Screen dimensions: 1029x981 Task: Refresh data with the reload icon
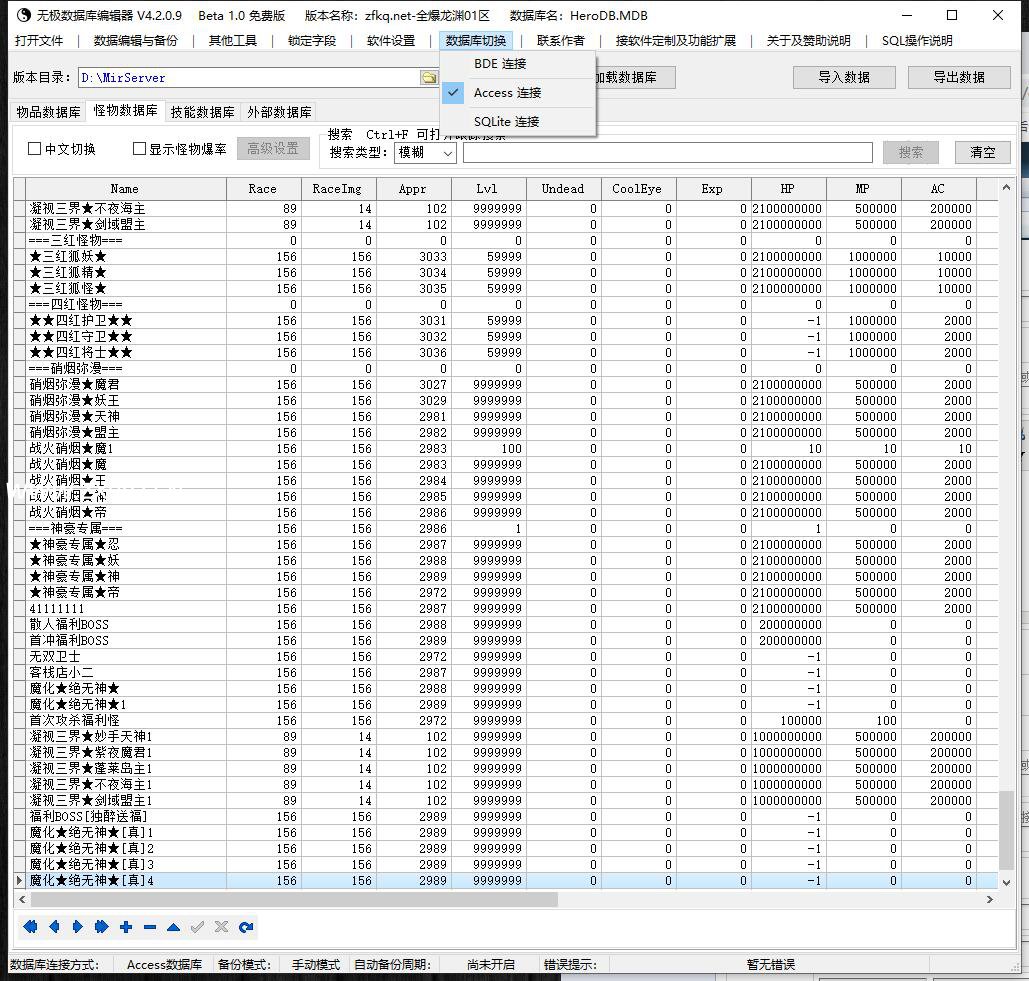(246, 927)
